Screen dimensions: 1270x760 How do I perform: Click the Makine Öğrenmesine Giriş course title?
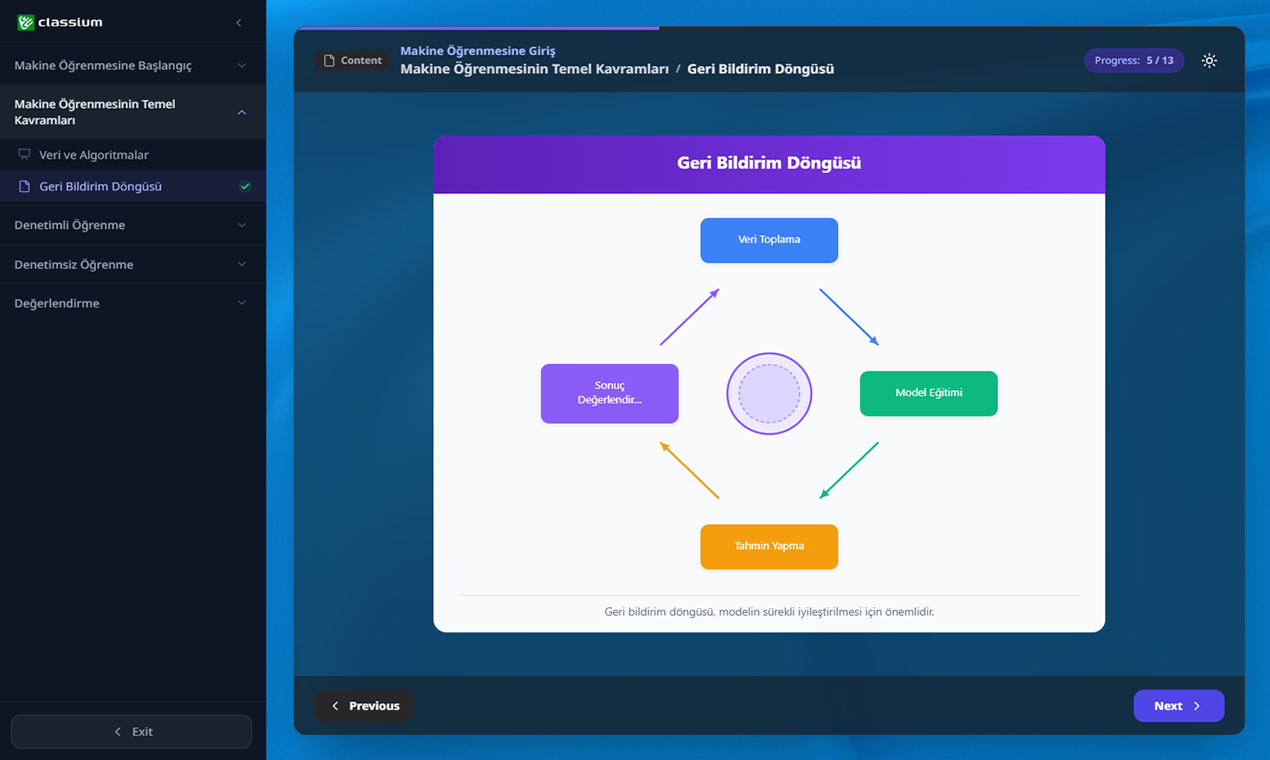(478, 51)
